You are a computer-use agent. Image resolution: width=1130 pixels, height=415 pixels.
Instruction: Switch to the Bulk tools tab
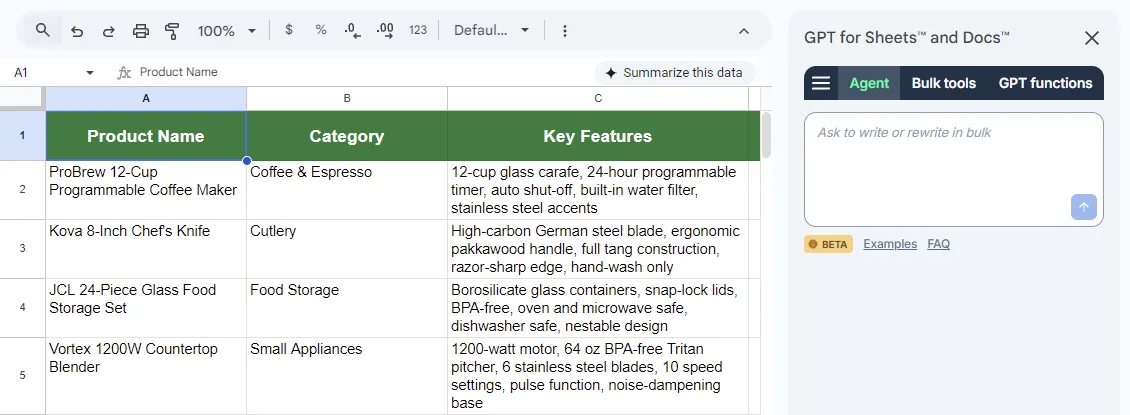coord(943,83)
